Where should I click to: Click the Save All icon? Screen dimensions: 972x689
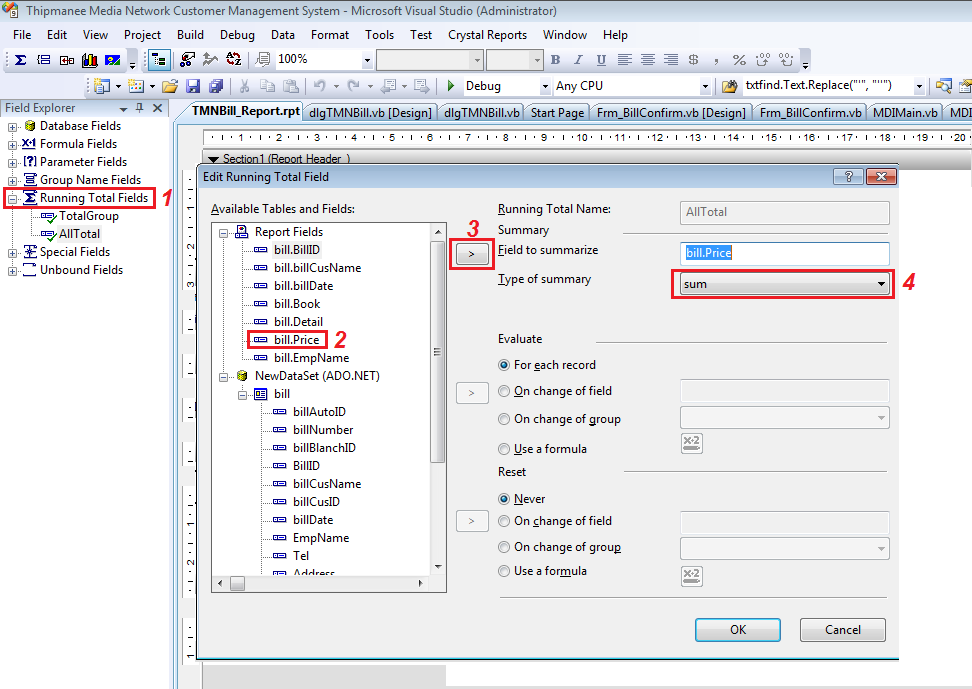pyautogui.click(x=216, y=86)
